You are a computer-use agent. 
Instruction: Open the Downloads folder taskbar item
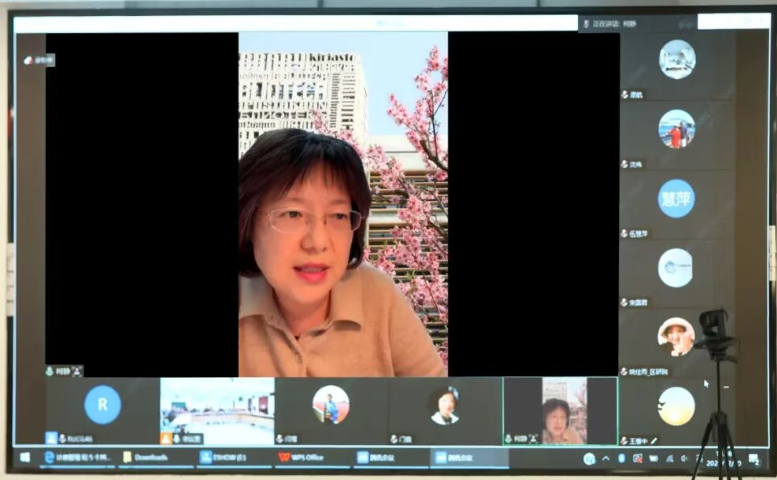click(x=145, y=457)
